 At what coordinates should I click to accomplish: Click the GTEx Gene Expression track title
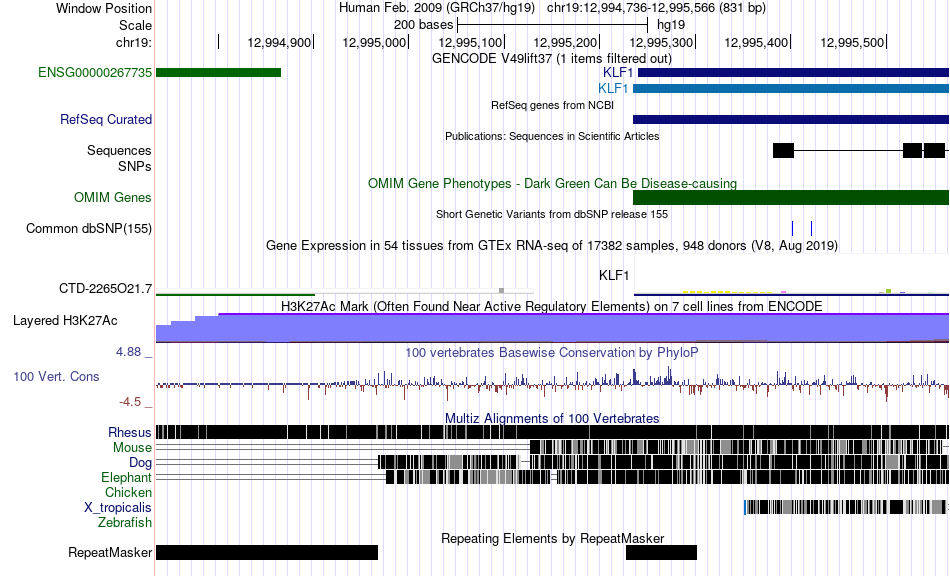pos(552,246)
